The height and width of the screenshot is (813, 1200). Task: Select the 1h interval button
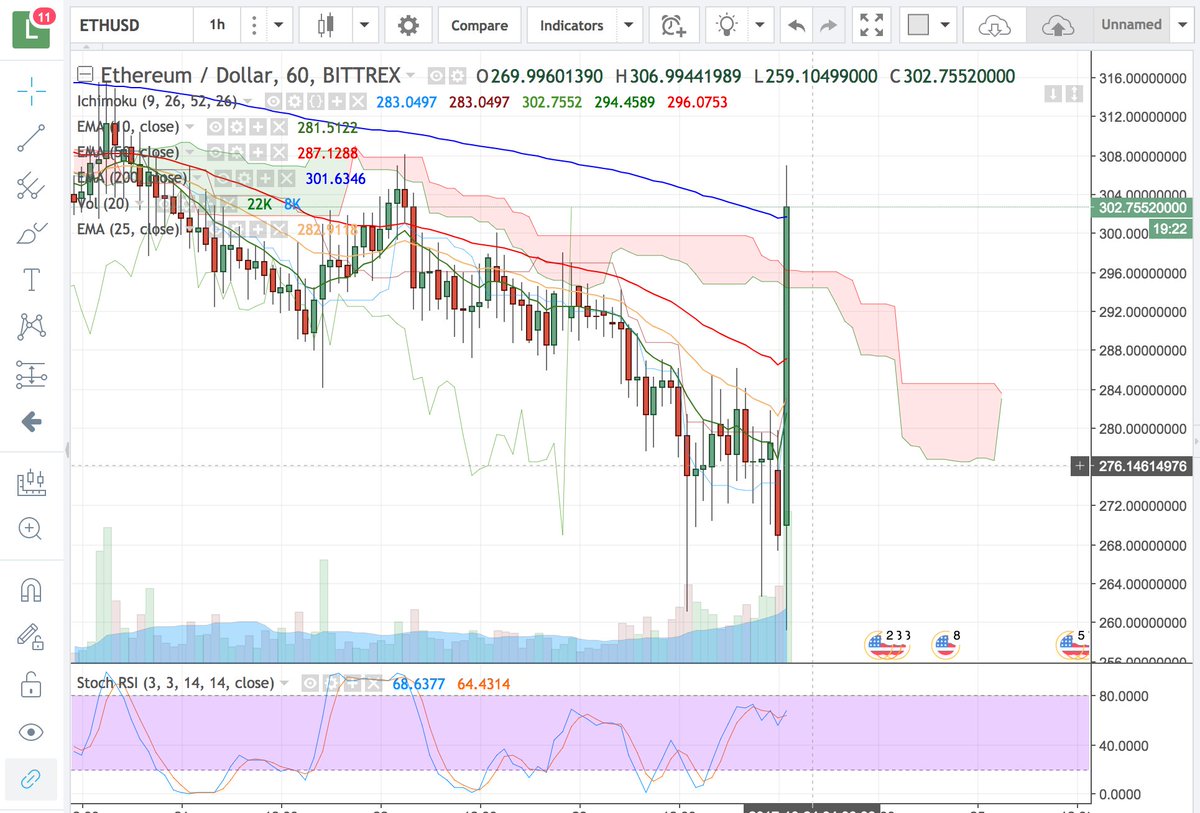click(217, 25)
